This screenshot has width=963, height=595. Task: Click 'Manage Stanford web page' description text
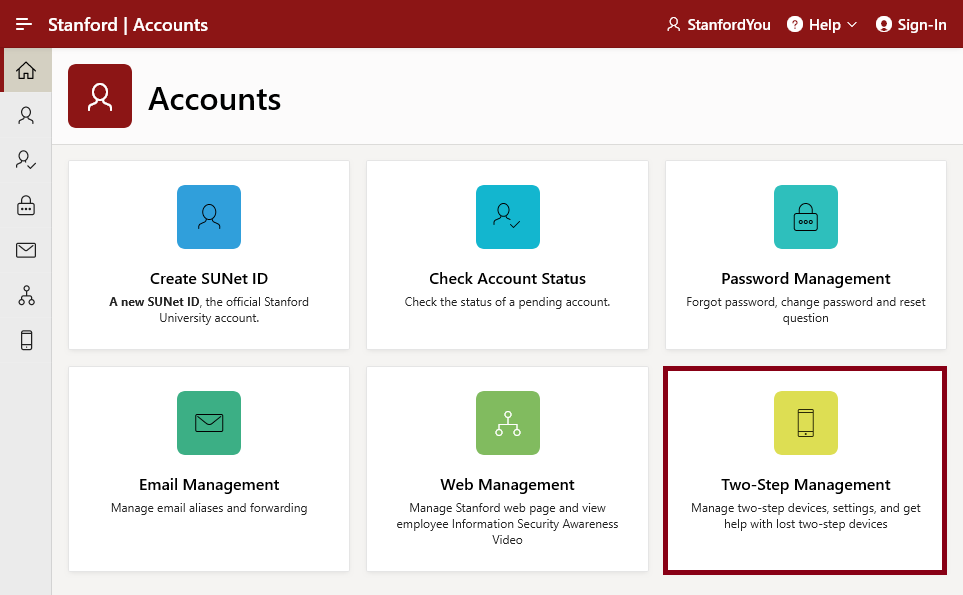point(507,524)
